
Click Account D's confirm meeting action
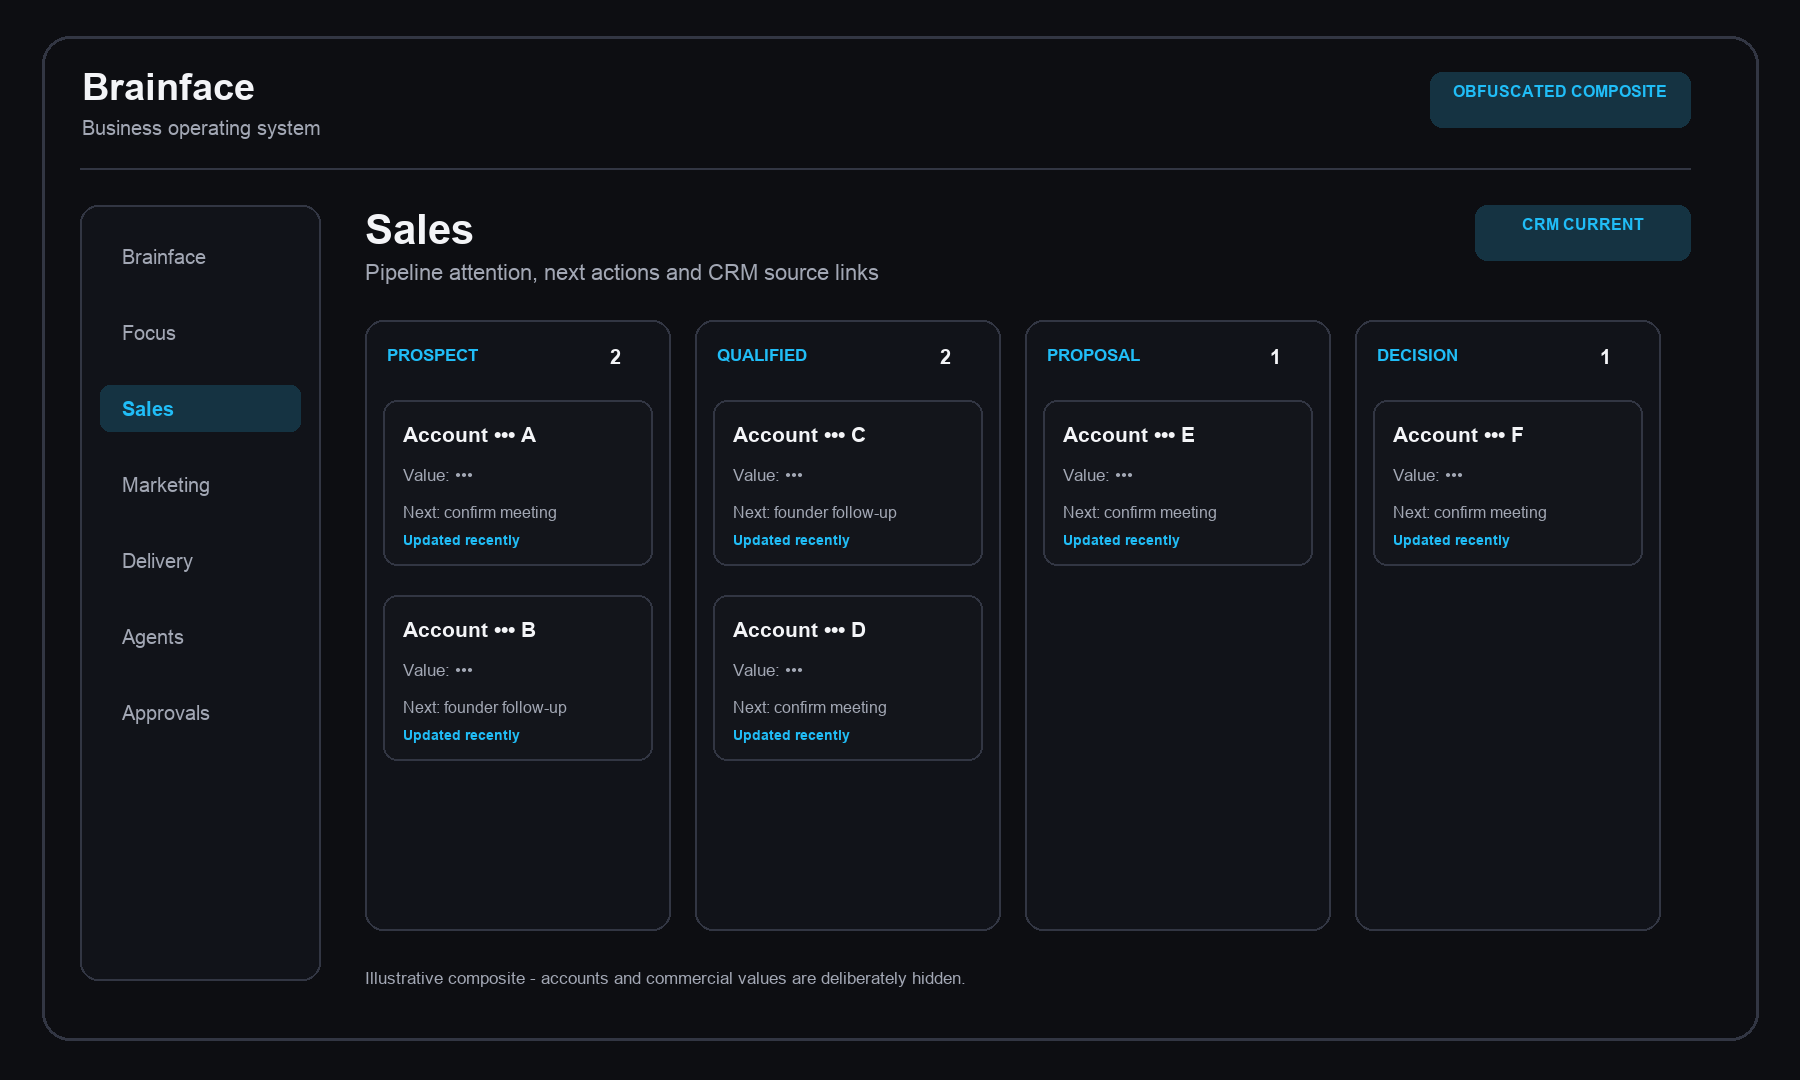click(810, 707)
